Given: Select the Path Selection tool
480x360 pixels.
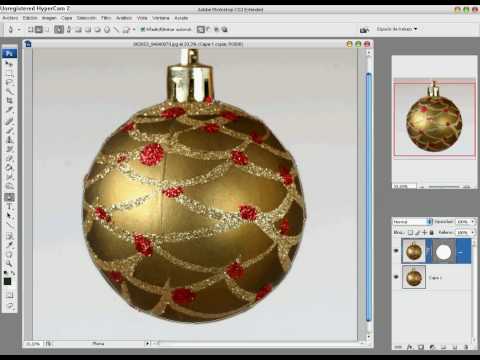Looking at the screenshot, I should pos(9,216).
